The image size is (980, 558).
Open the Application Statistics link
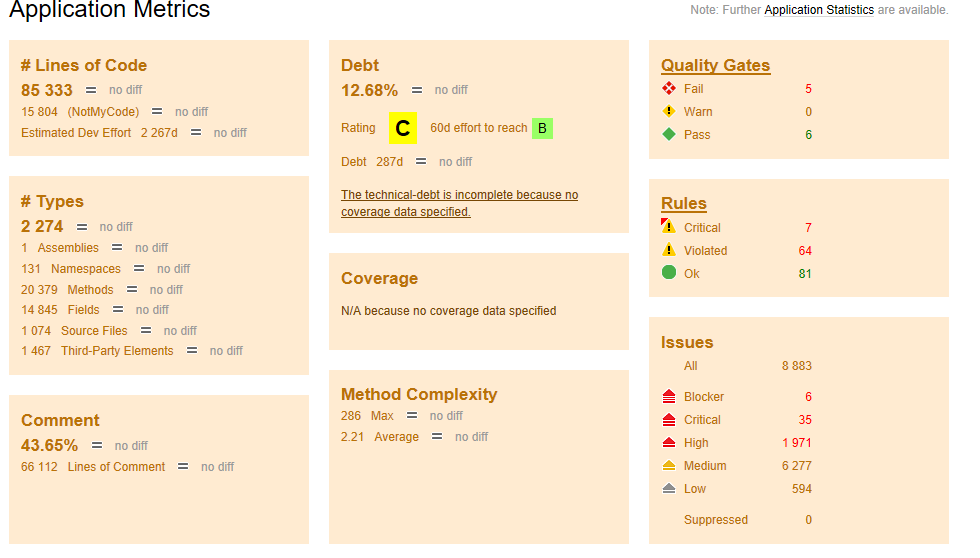click(819, 10)
